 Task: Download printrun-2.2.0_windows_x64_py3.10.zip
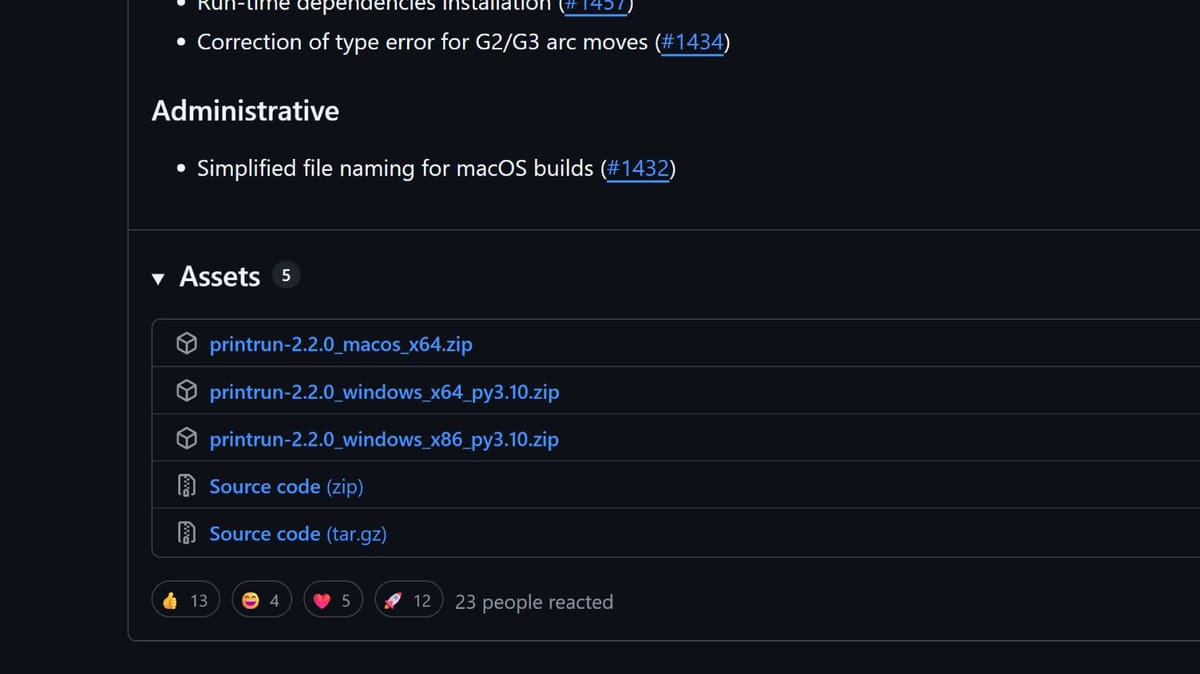384,391
